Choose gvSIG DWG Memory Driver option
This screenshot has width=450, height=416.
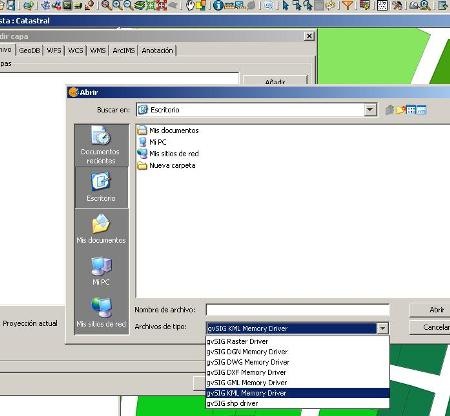pos(297,362)
